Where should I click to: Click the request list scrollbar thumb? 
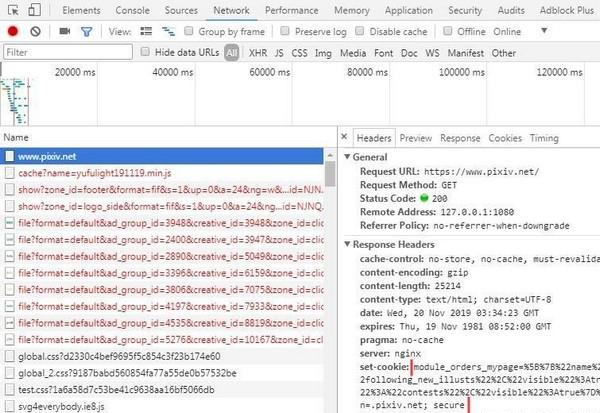330,173
